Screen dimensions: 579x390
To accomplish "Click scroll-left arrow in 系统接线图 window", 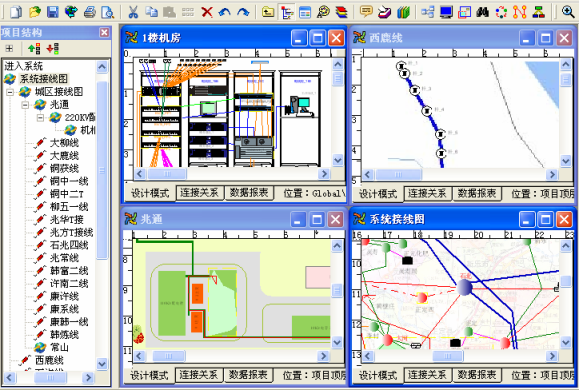I will coord(367,356).
